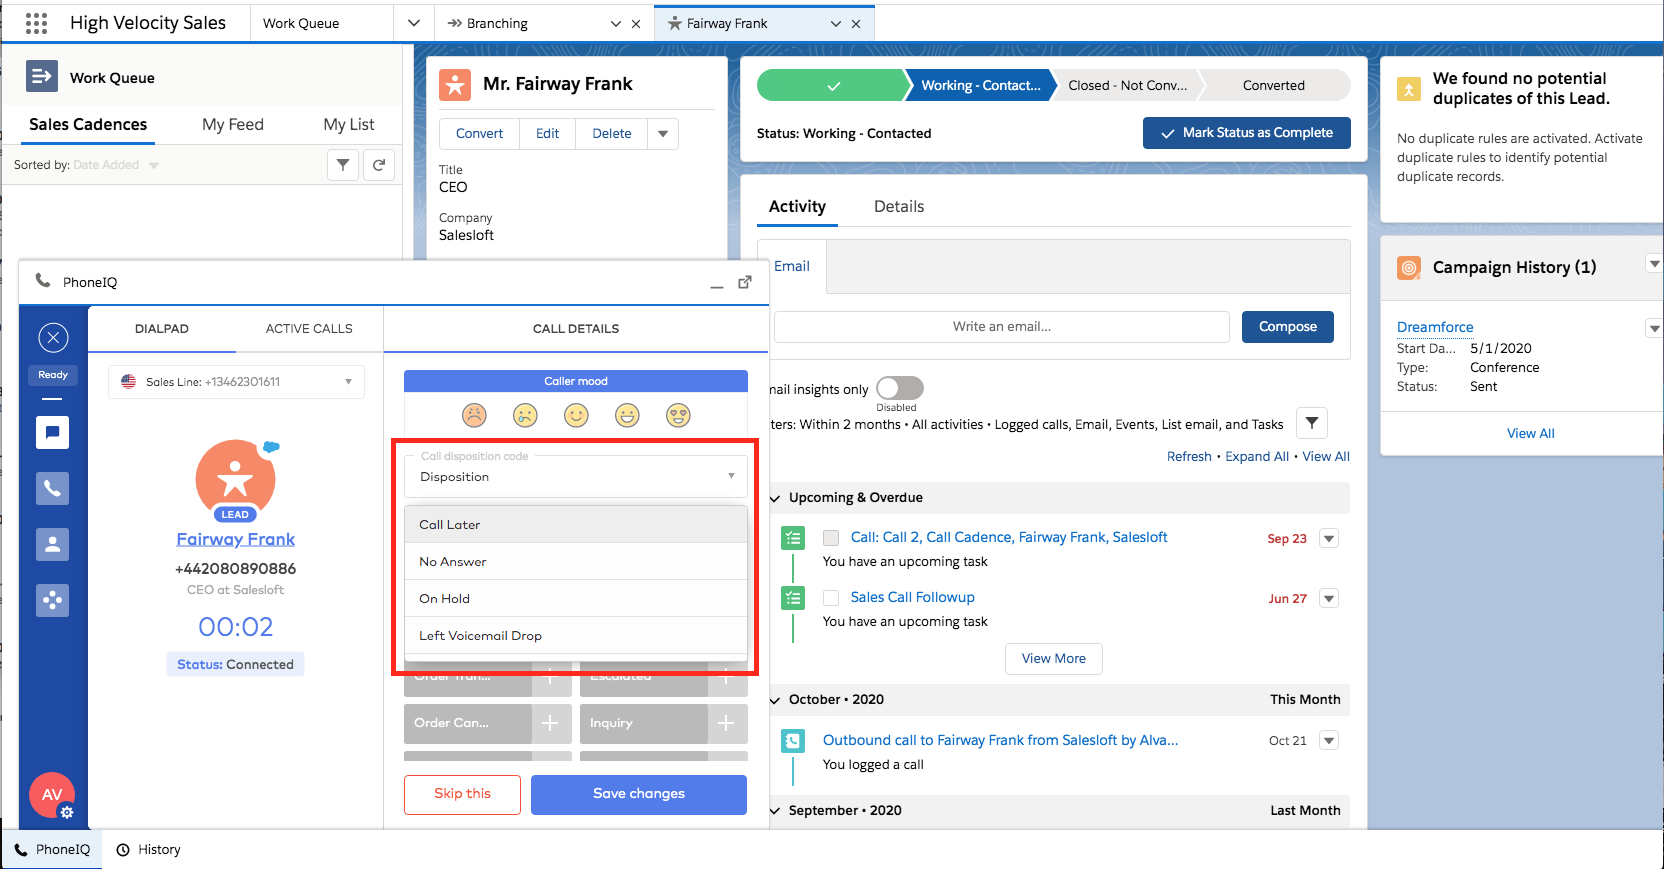The width and height of the screenshot is (1664, 869).
Task: Open History in the utility bar
Action: pyautogui.click(x=149, y=850)
